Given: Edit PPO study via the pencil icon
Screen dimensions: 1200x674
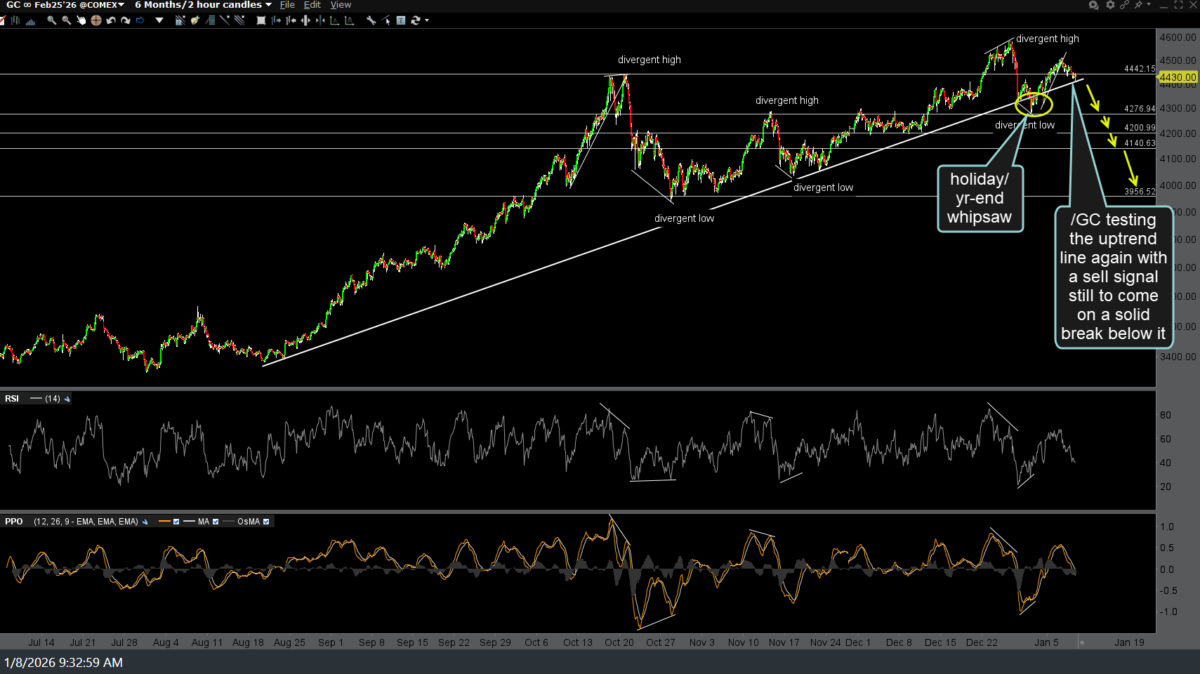Looking at the screenshot, I should pos(145,521).
